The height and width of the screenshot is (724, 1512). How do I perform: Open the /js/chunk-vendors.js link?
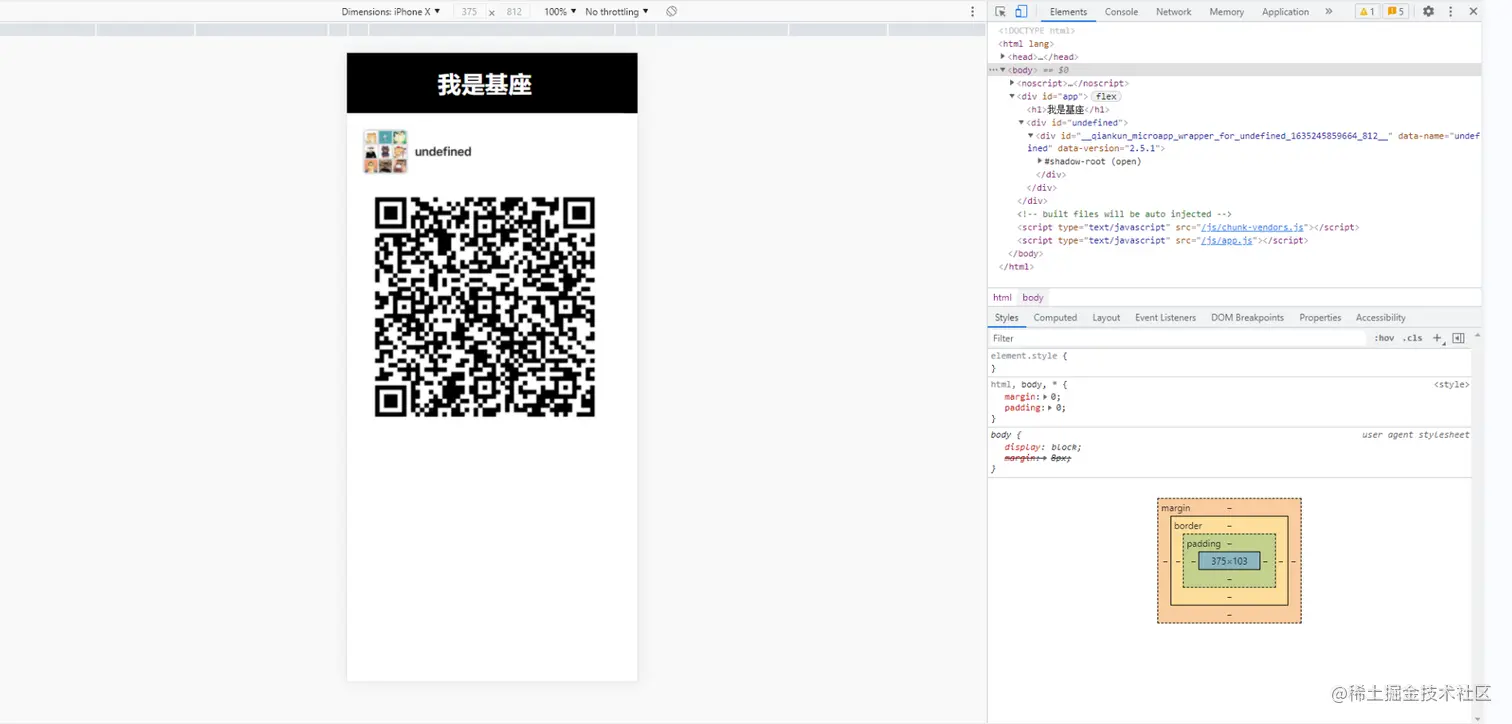1254,227
